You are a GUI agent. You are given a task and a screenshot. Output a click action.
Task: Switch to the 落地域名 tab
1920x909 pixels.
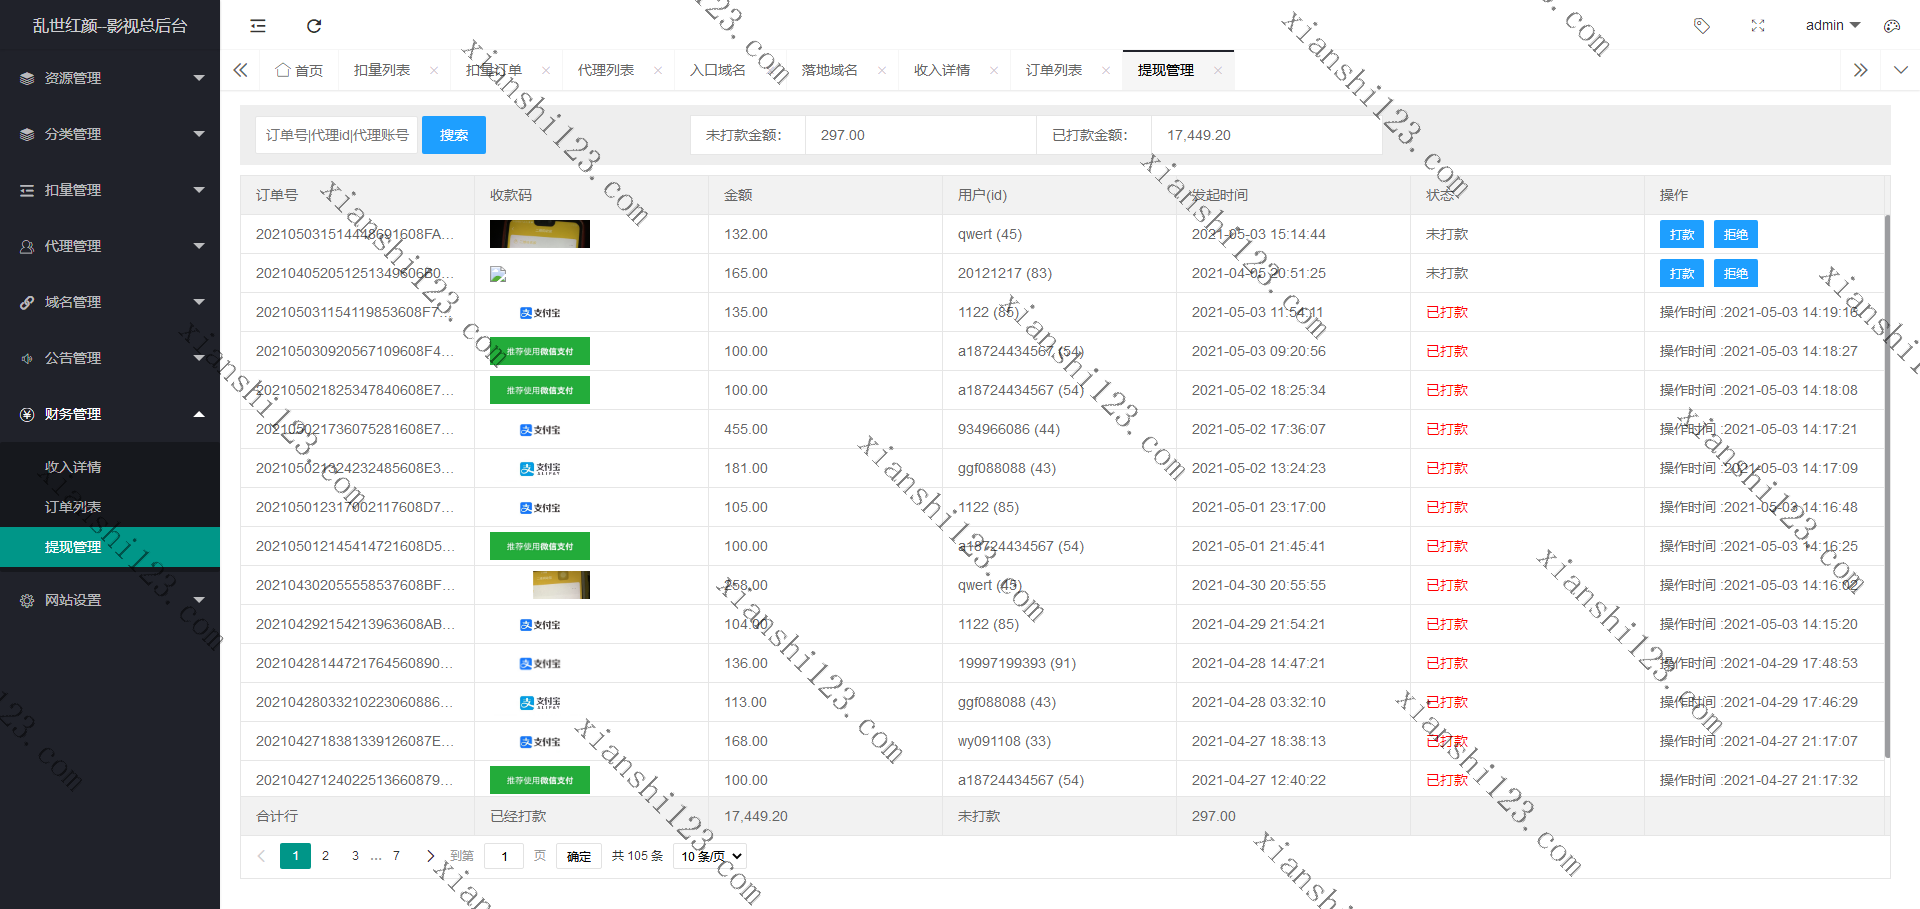(x=830, y=70)
